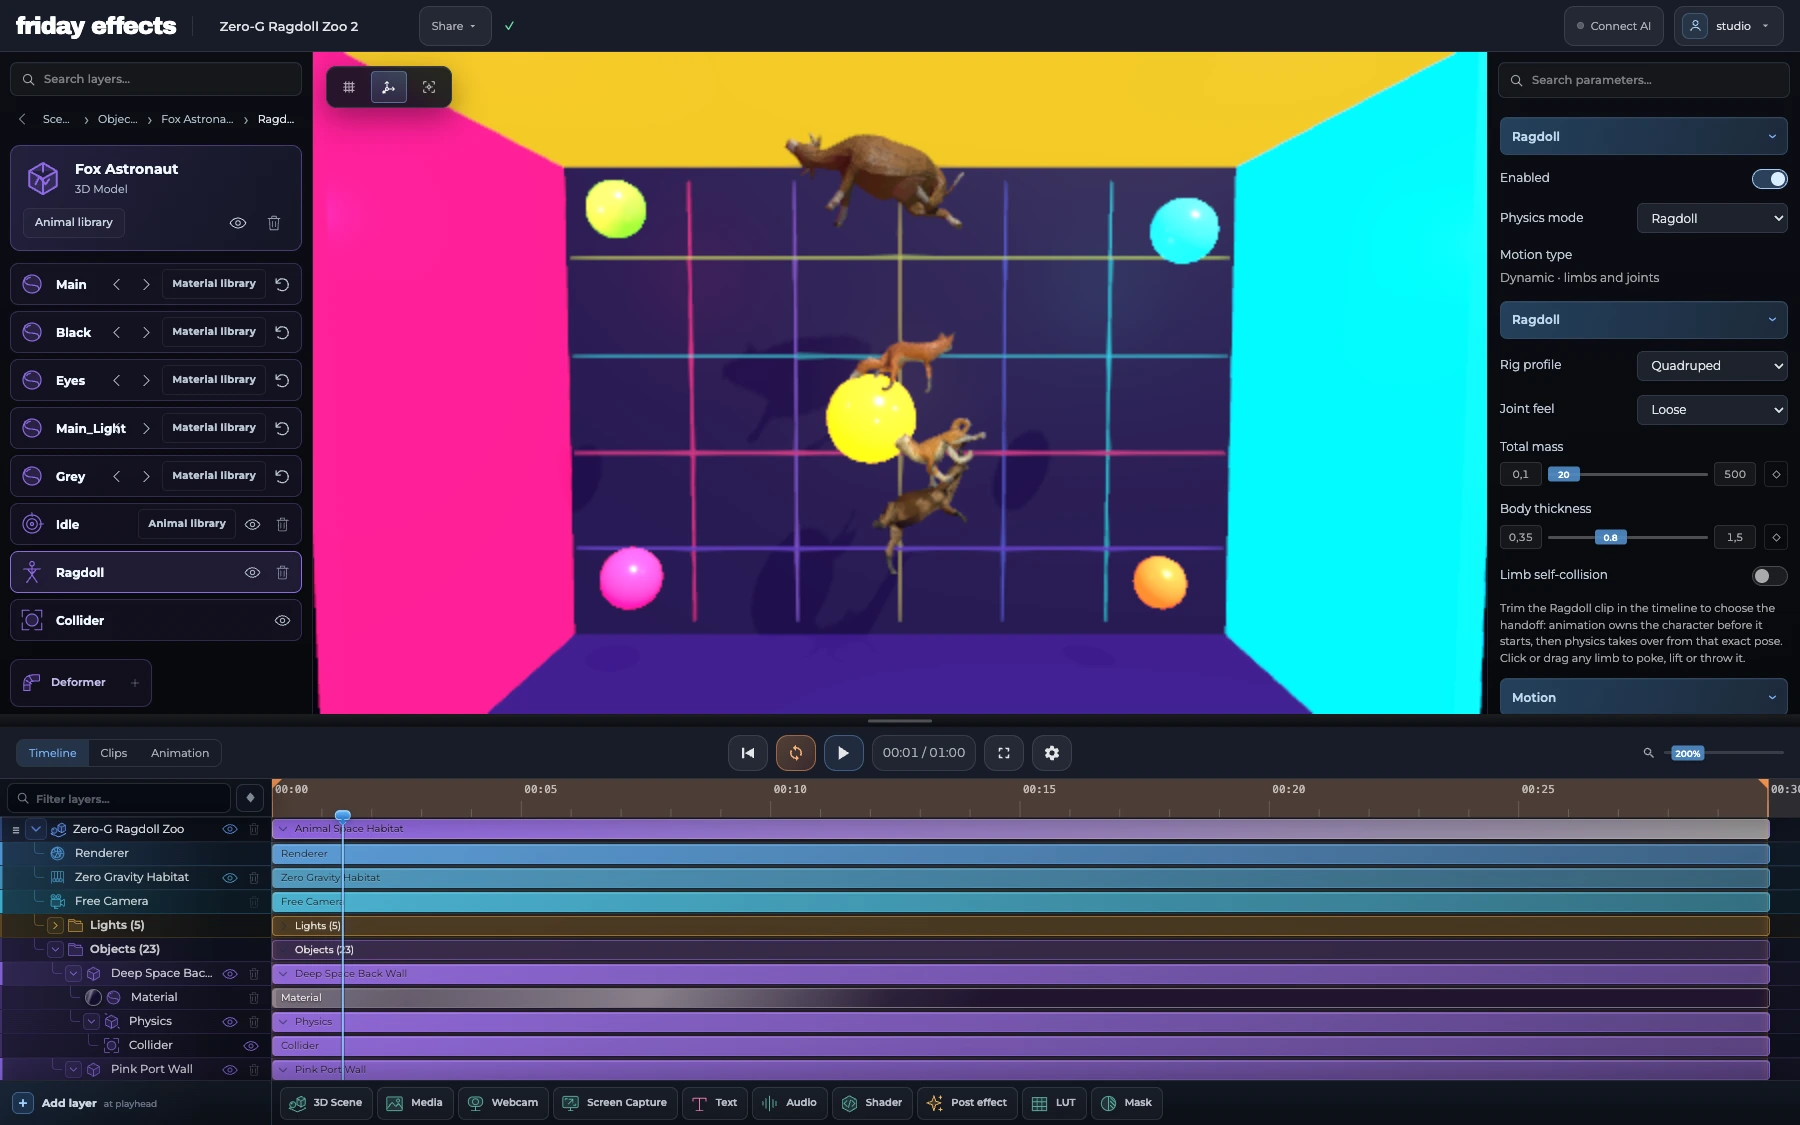Toggle the grid overlay icon in viewport
This screenshot has height=1125, width=1800.
[x=349, y=87]
